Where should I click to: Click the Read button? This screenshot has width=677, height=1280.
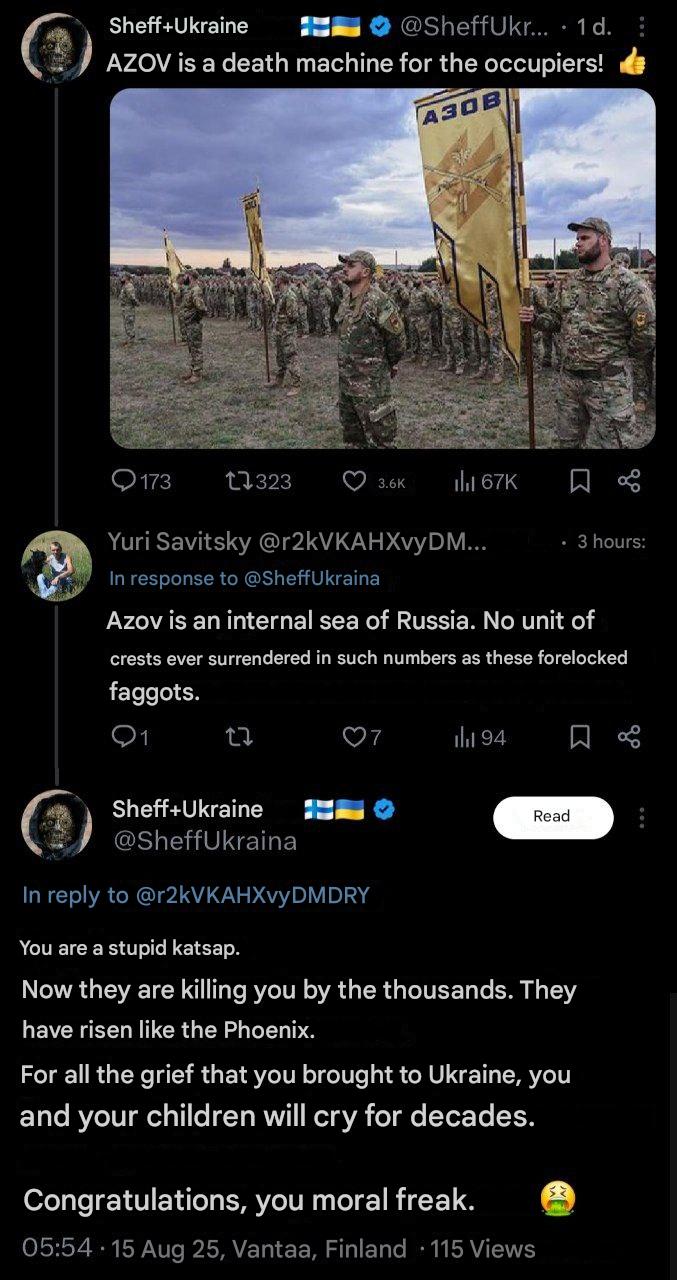[x=552, y=817]
